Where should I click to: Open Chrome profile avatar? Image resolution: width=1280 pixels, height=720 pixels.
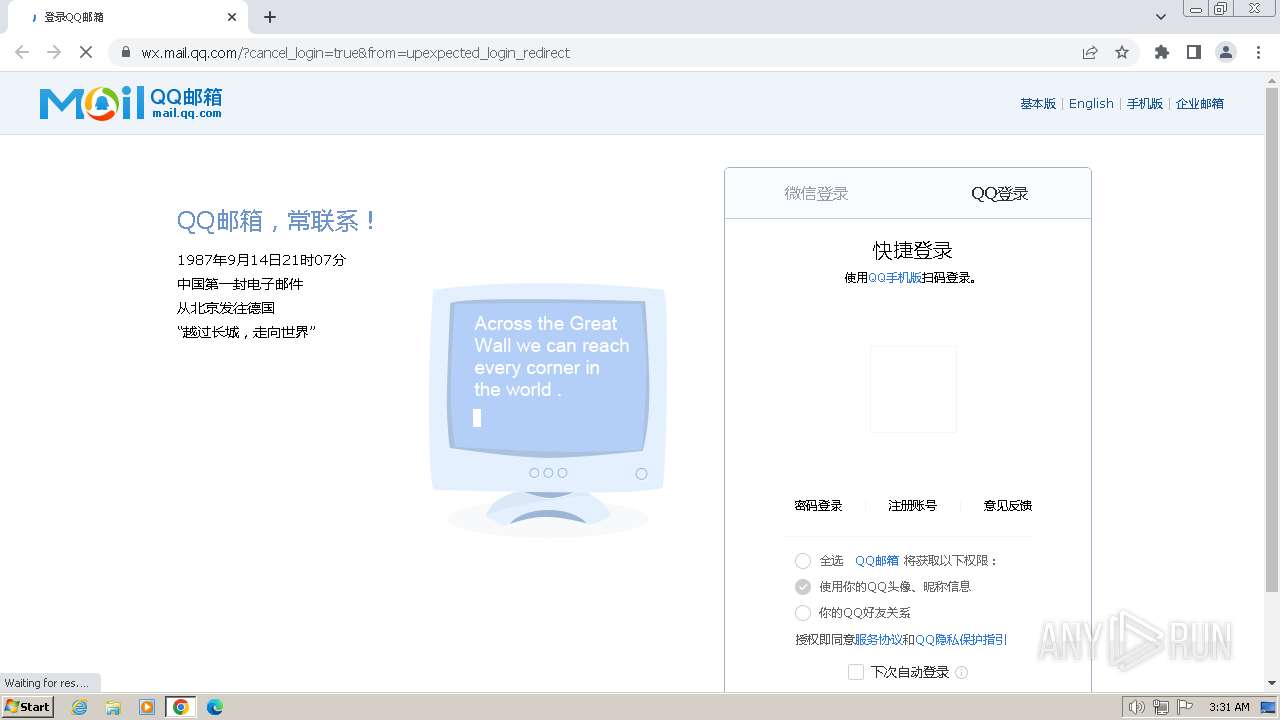pyautogui.click(x=1226, y=52)
